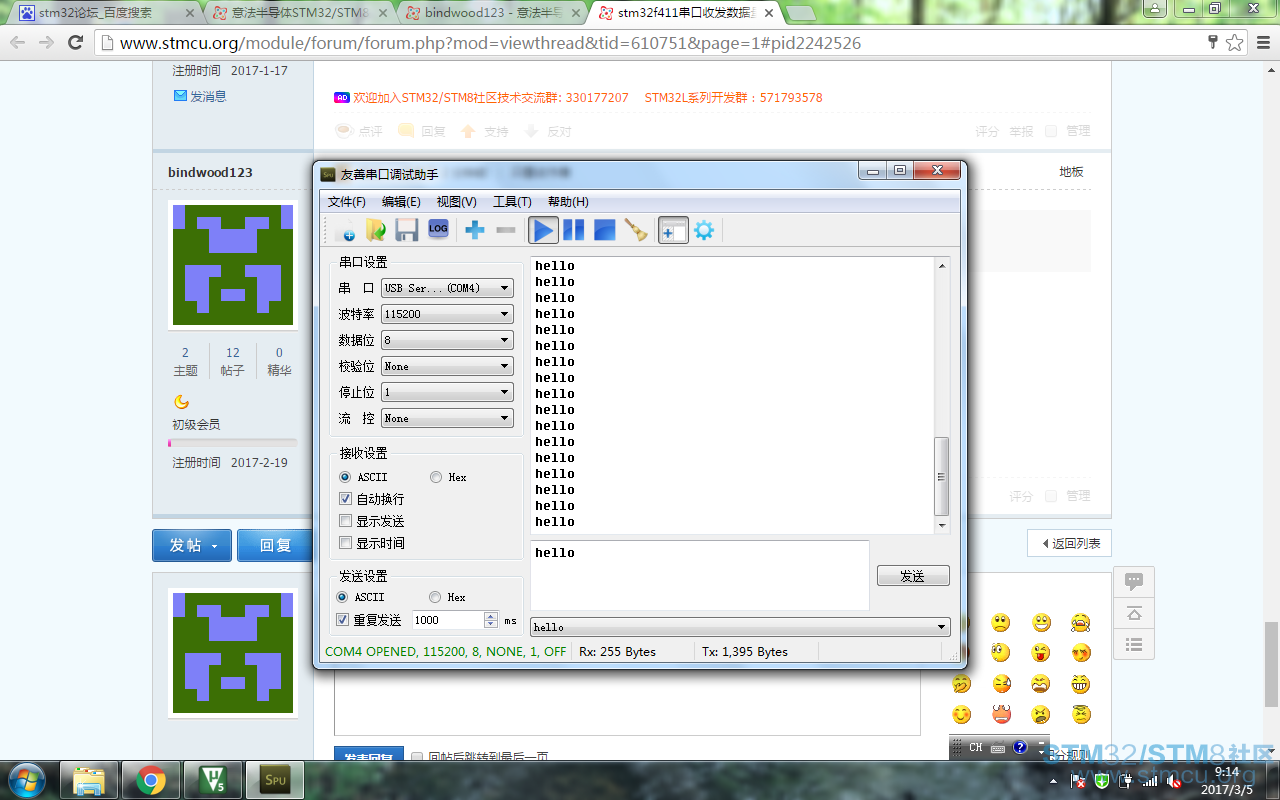
Task: Click the LOG toolbar icon
Action: click(438, 229)
